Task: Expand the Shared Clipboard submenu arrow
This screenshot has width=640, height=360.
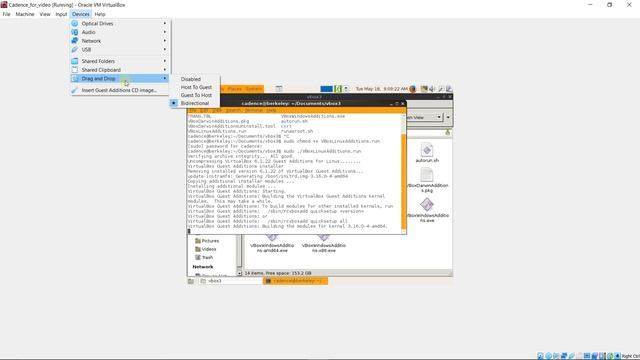Action: [x=165, y=70]
